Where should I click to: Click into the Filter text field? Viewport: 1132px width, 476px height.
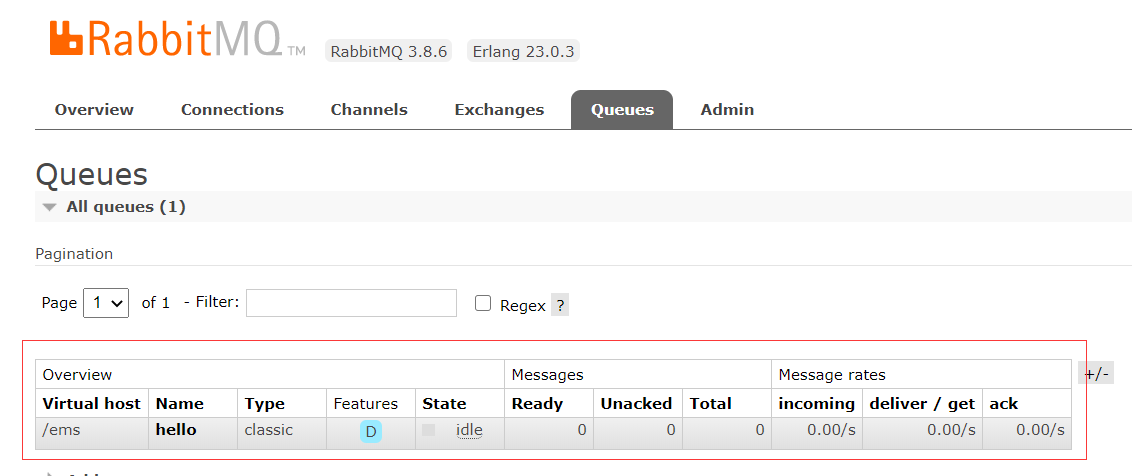[352, 303]
